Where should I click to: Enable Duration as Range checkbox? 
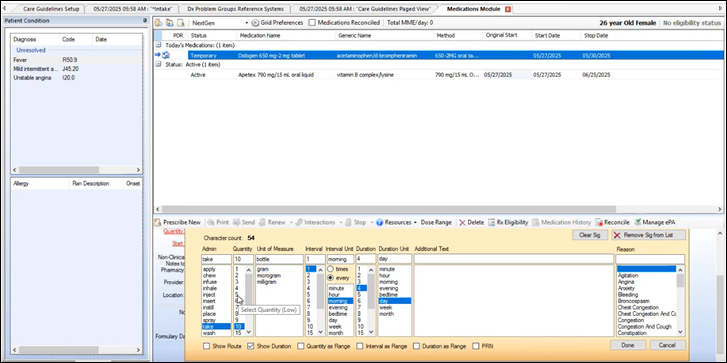click(x=417, y=346)
